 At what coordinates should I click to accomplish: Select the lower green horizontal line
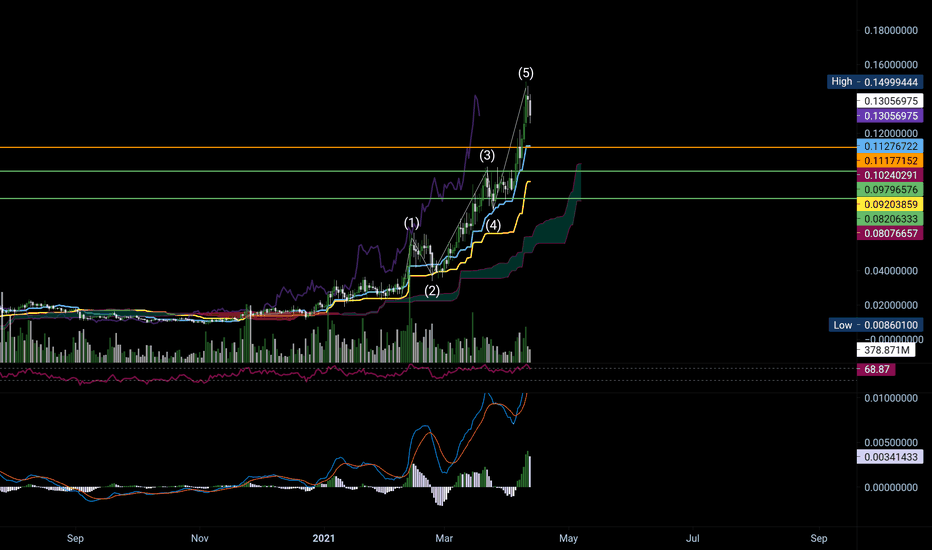click(x=428, y=199)
